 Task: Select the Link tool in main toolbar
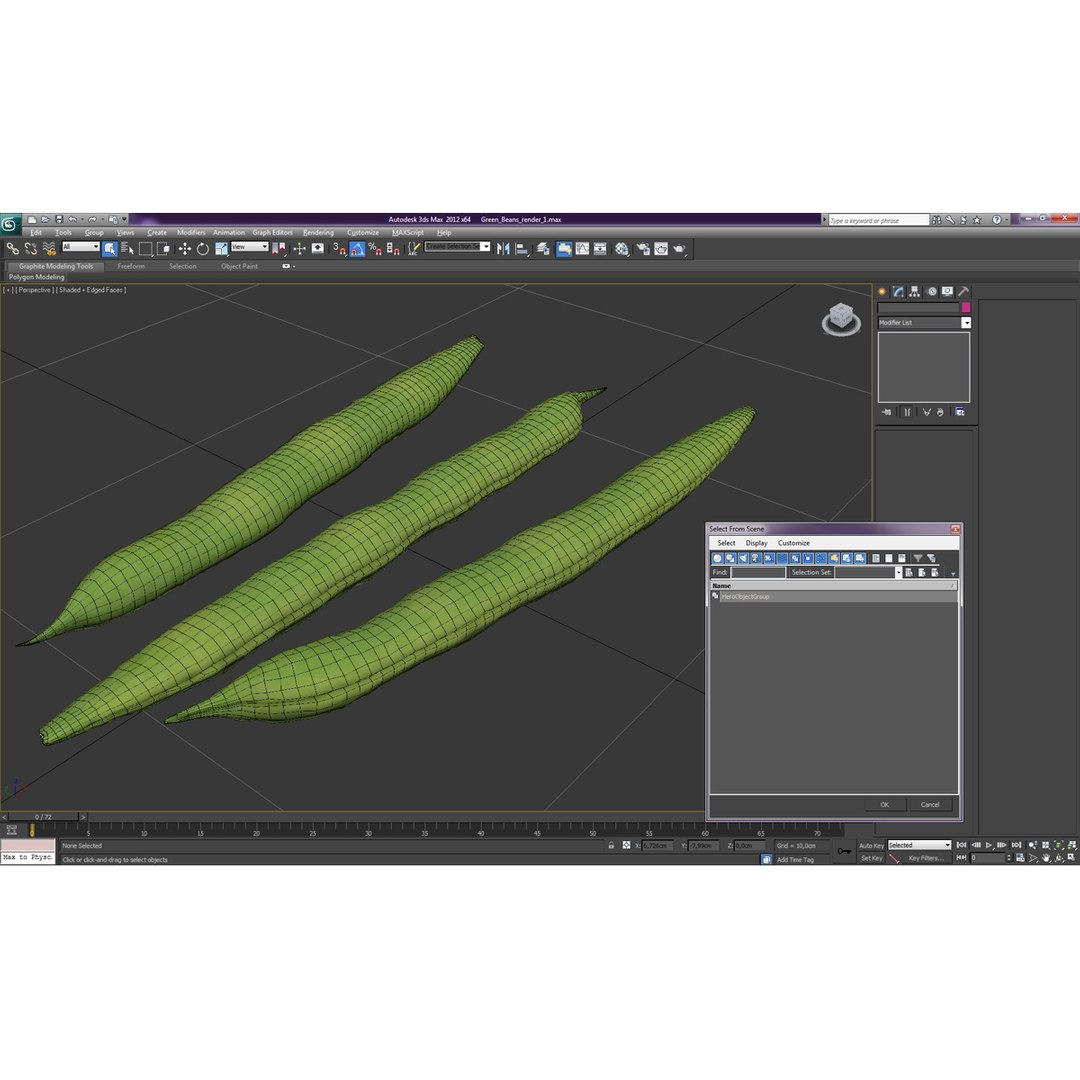pos(12,249)
